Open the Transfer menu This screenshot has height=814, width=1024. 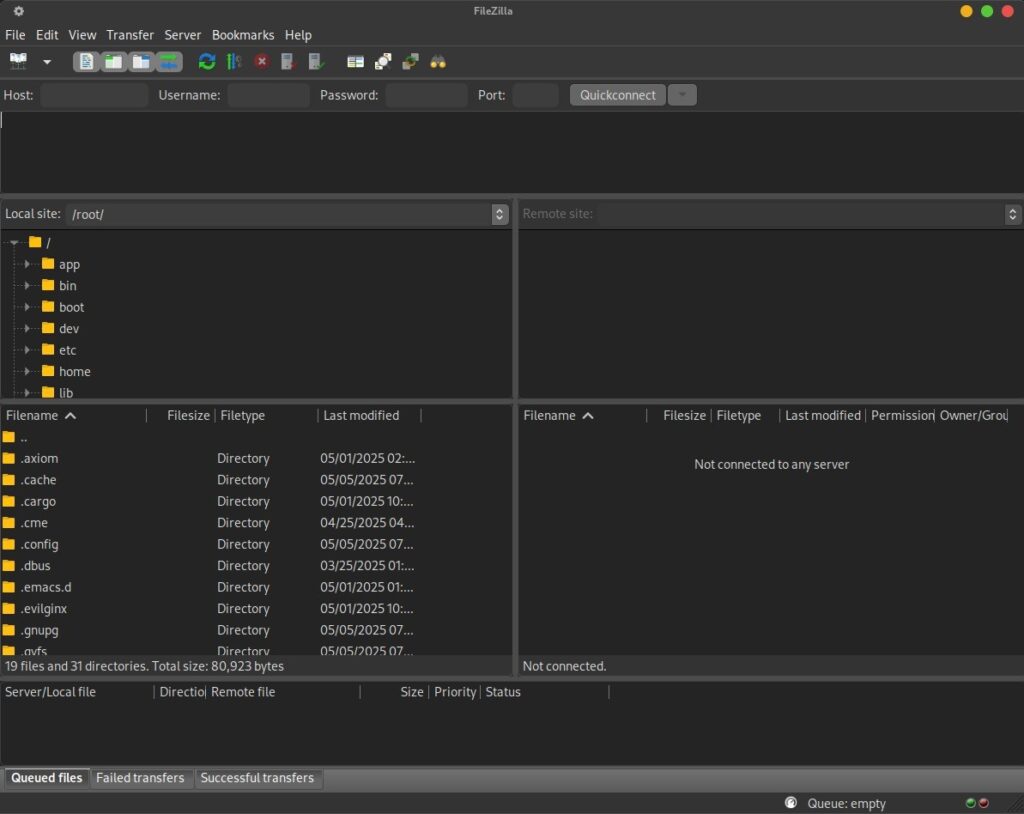[x=130, y=35]
